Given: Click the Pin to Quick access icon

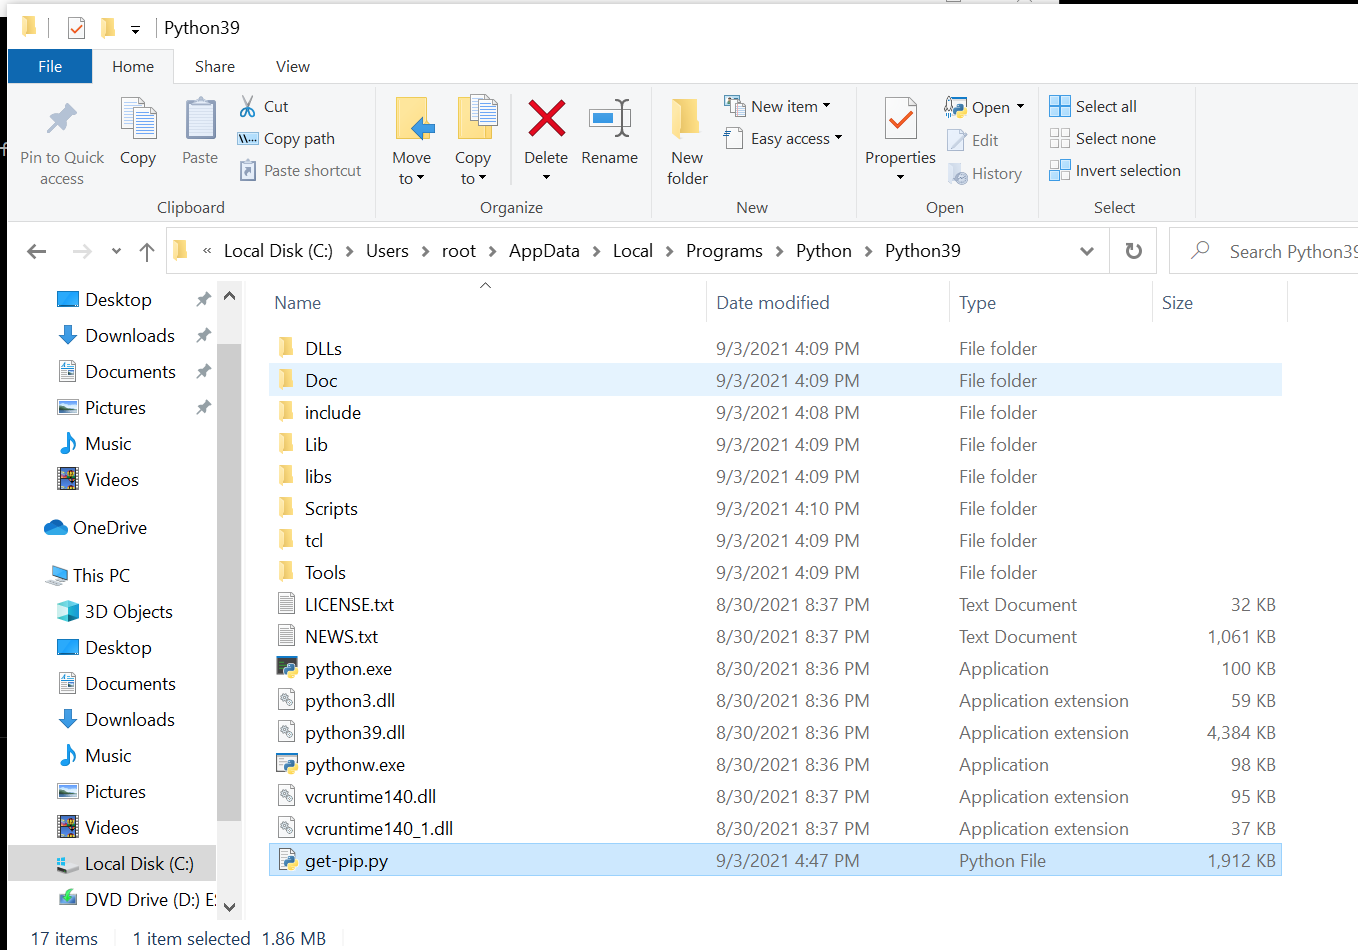Looking at the screenshot, I should click(62, 119).
